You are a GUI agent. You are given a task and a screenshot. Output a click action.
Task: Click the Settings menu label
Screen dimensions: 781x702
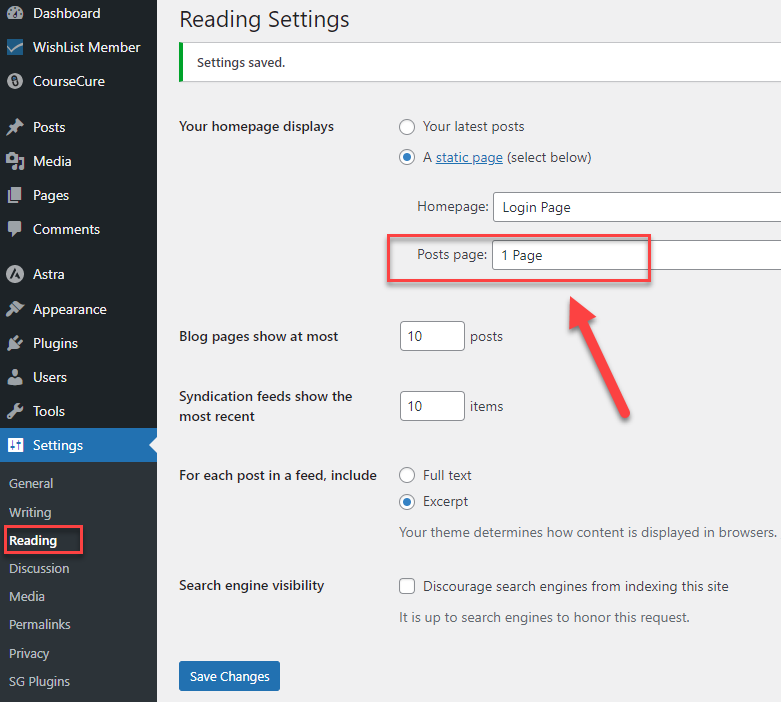click(x=58, y=445)
